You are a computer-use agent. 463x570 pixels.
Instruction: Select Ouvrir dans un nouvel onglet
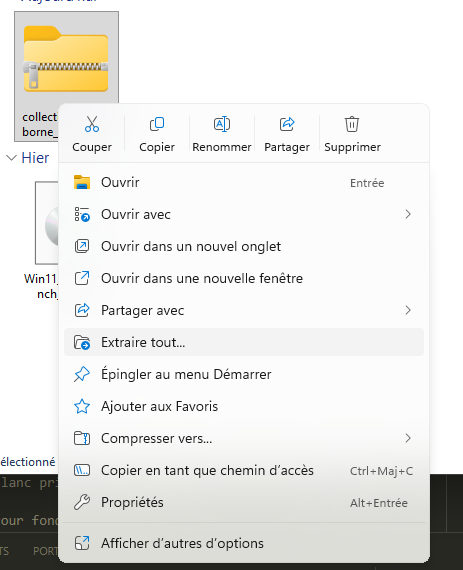tap(244, 246)
